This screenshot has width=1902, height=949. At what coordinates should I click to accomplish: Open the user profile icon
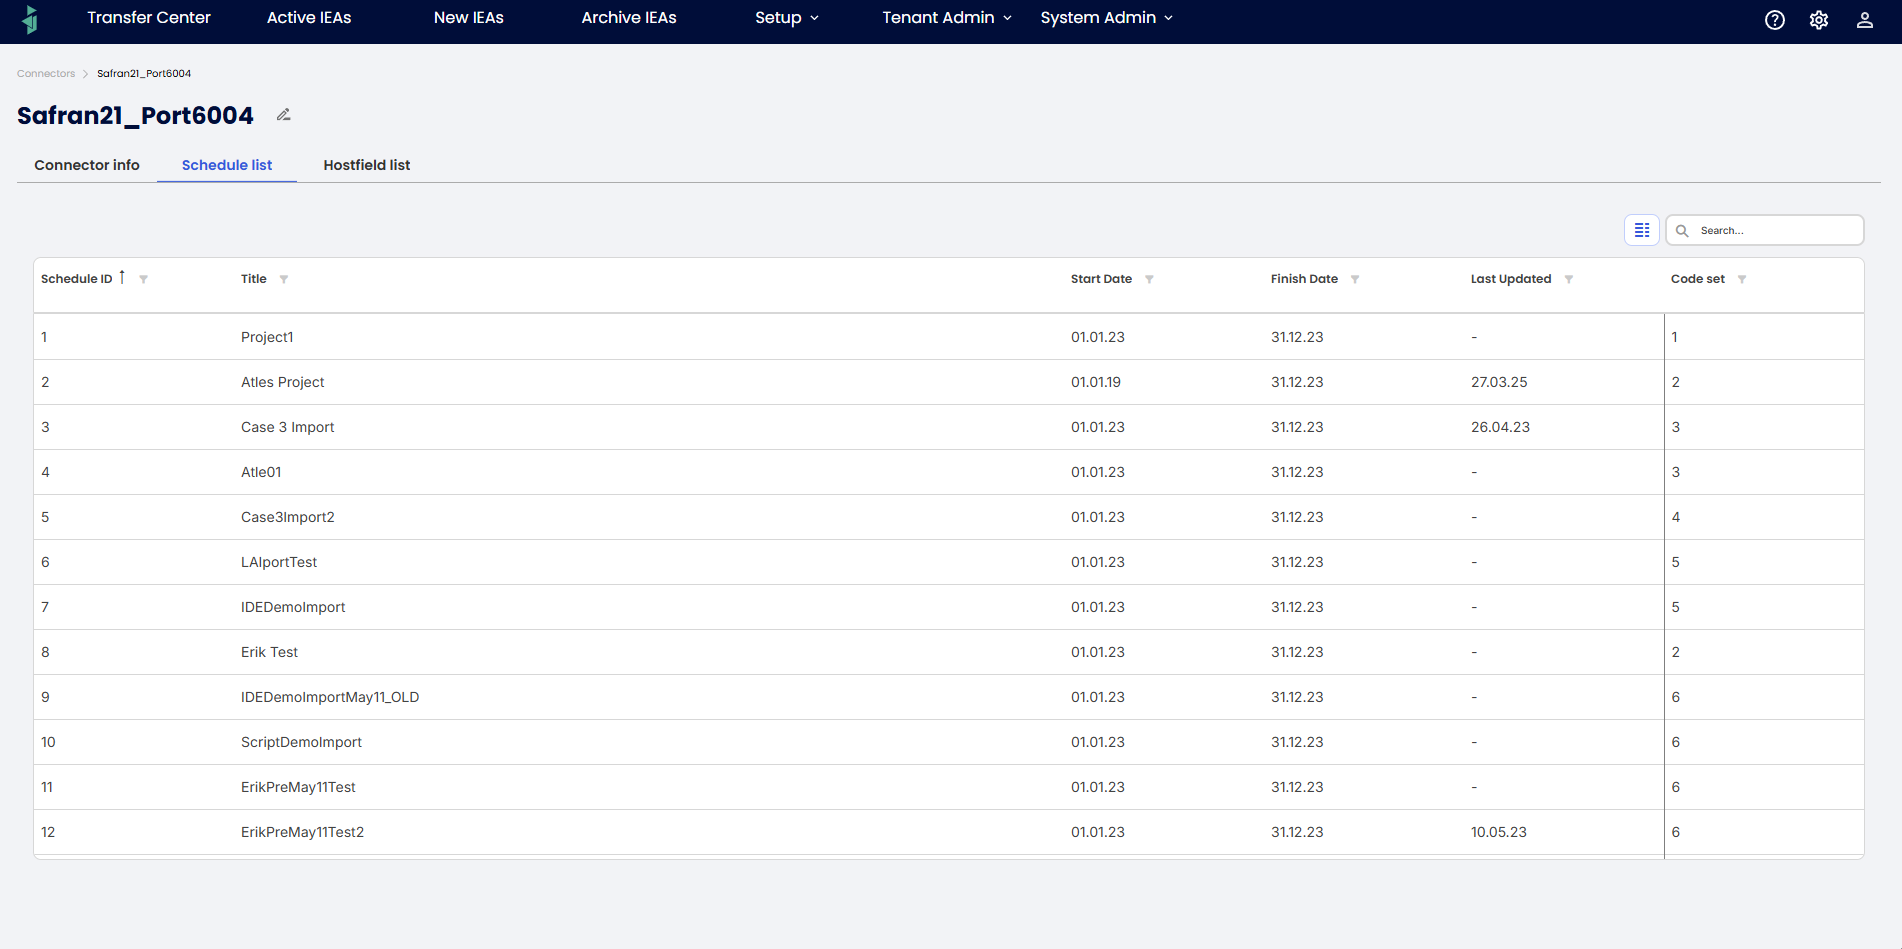1865,20
